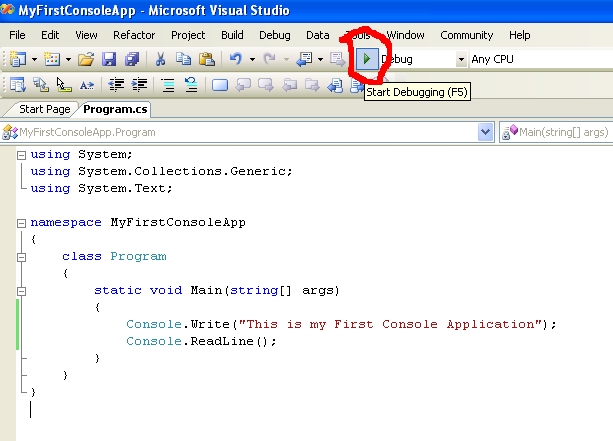Uncomment the selected lines icon
Viewport: 613px width, 441px height.
[191, 84]
